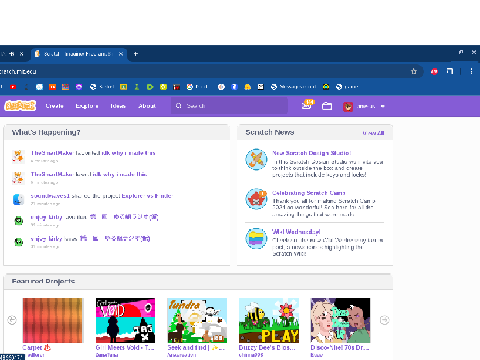
Task: Open the Wiki Wednesday news article
Action: [296, 232]
